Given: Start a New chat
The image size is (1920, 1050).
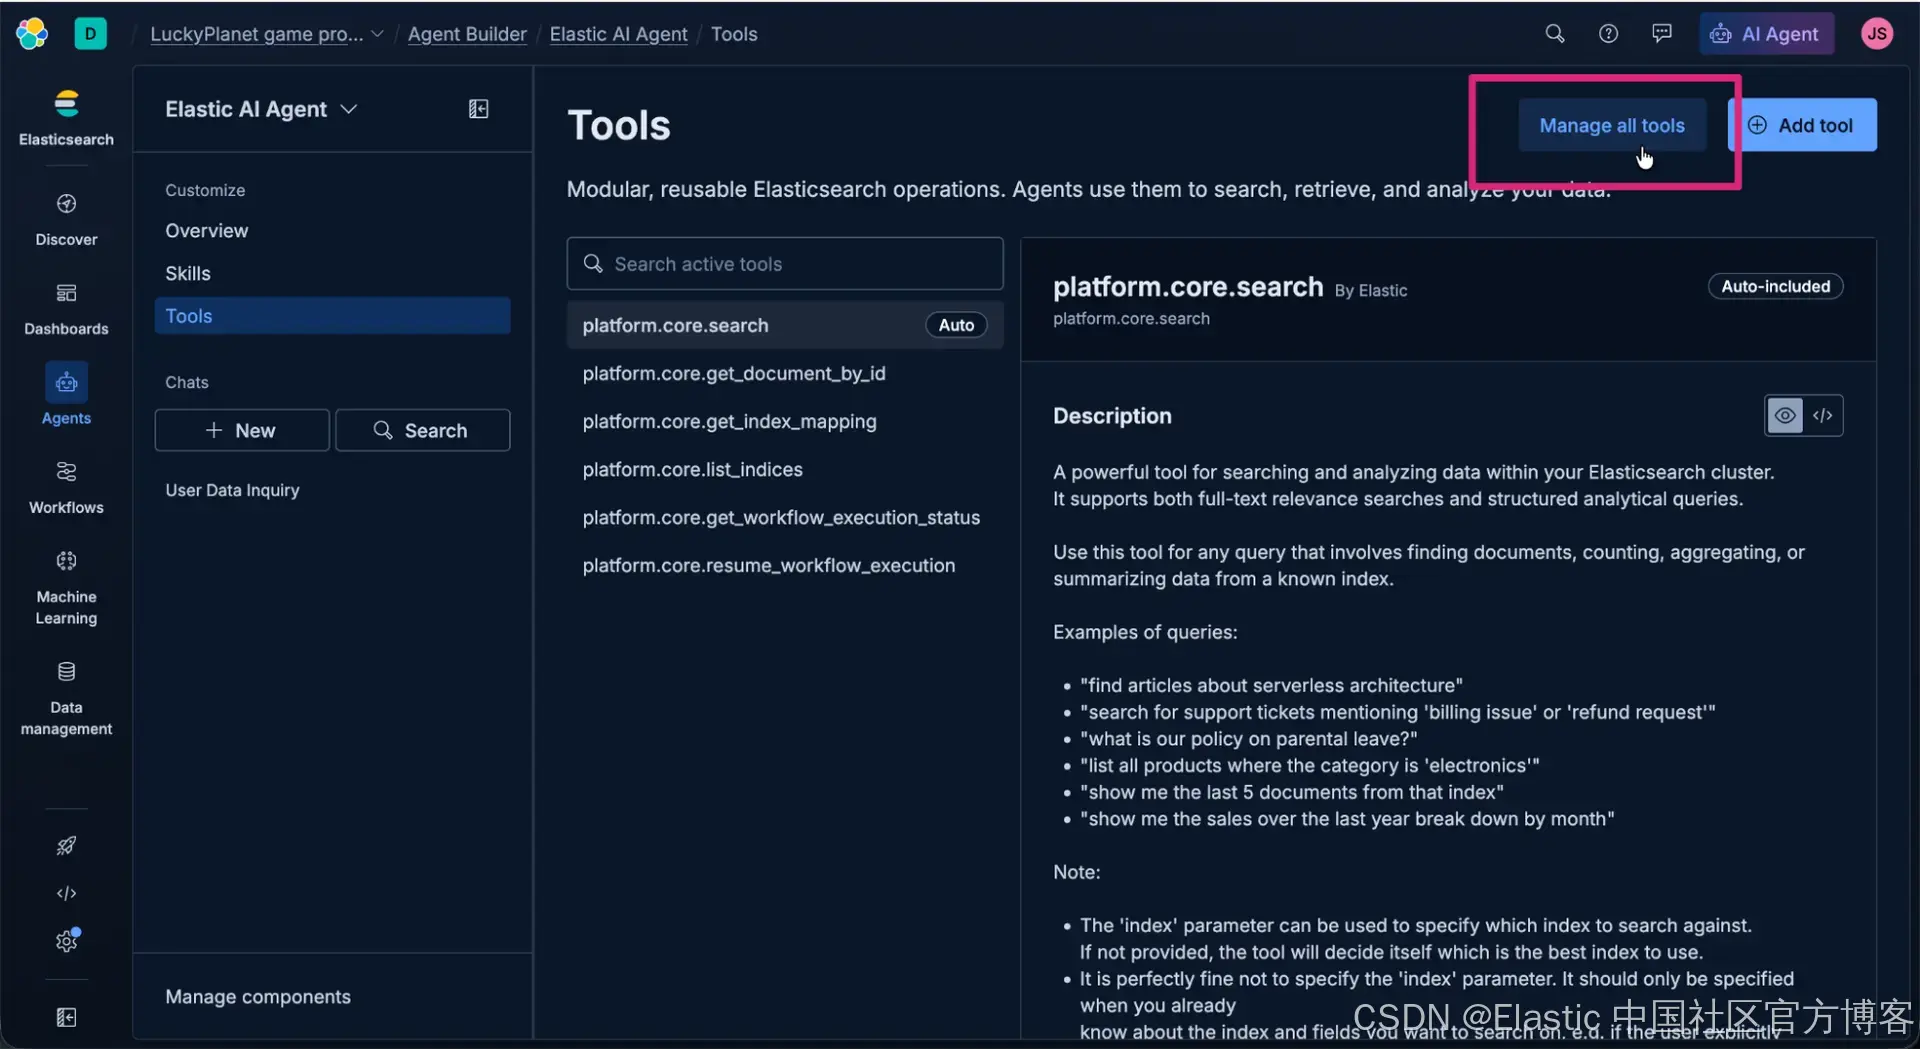Looking at the screenshot, I should [242, 431].
